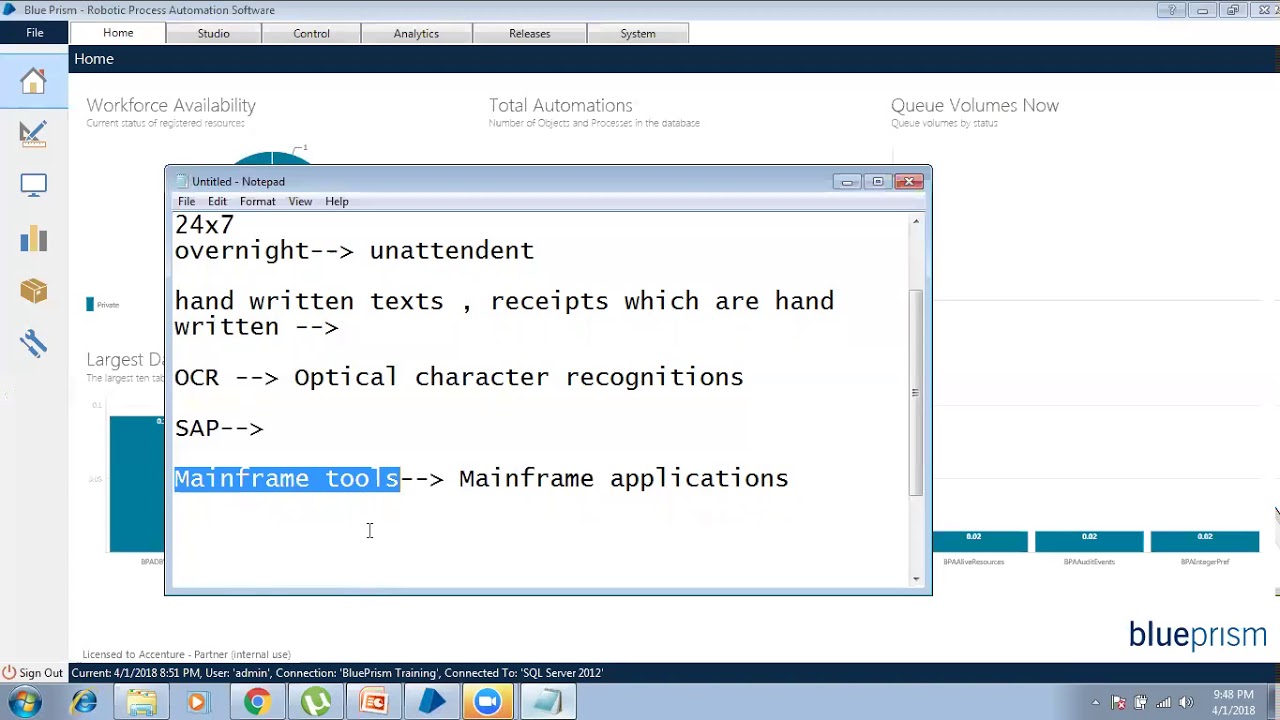Click the 'Workforce Availability' tile heading
Viewport: 1280px width, 720px height.
(x=171, y=106)
